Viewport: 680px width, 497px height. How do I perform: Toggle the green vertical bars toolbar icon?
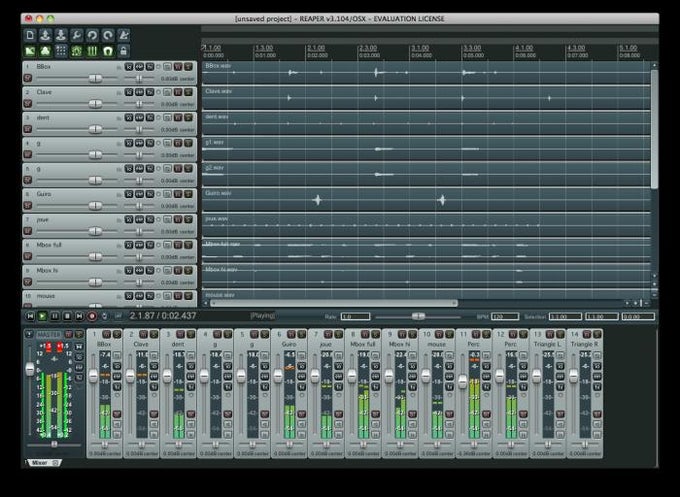(92, 51)
